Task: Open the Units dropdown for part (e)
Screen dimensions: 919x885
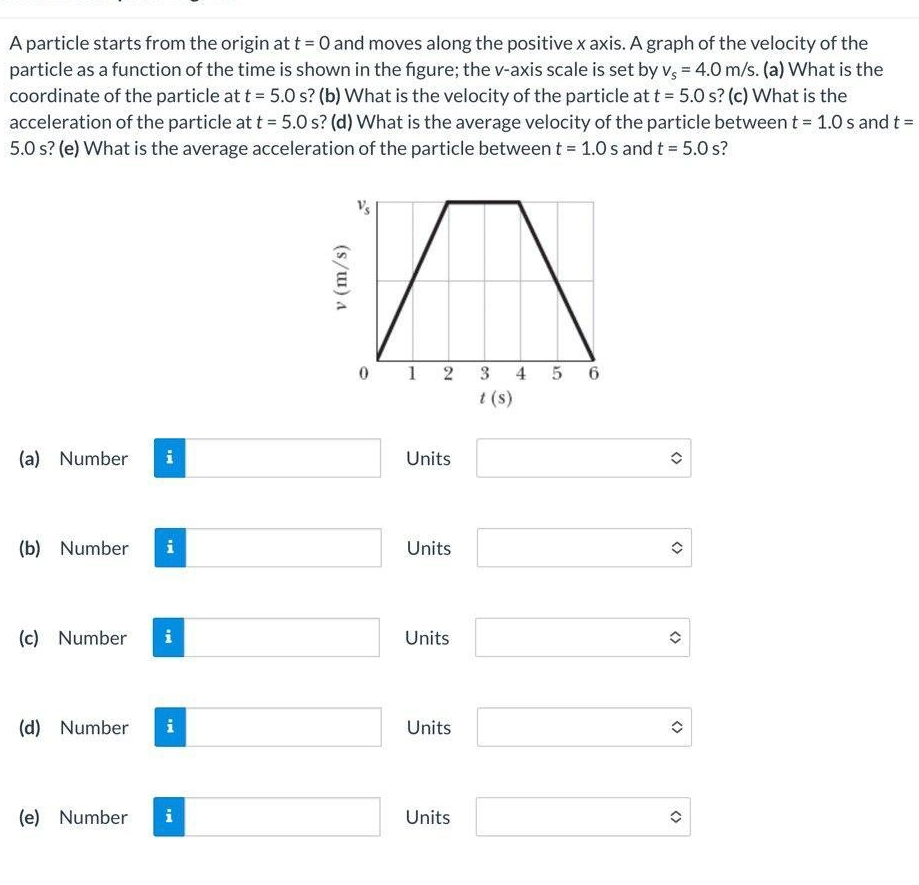Action: 583,817
